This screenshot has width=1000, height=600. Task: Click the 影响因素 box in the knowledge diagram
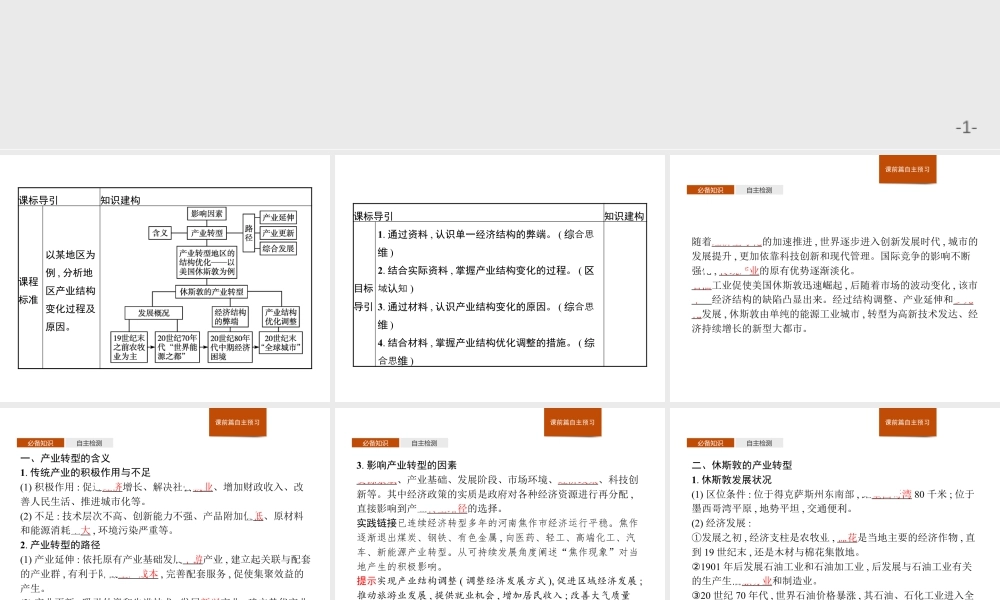pos(208,214)
